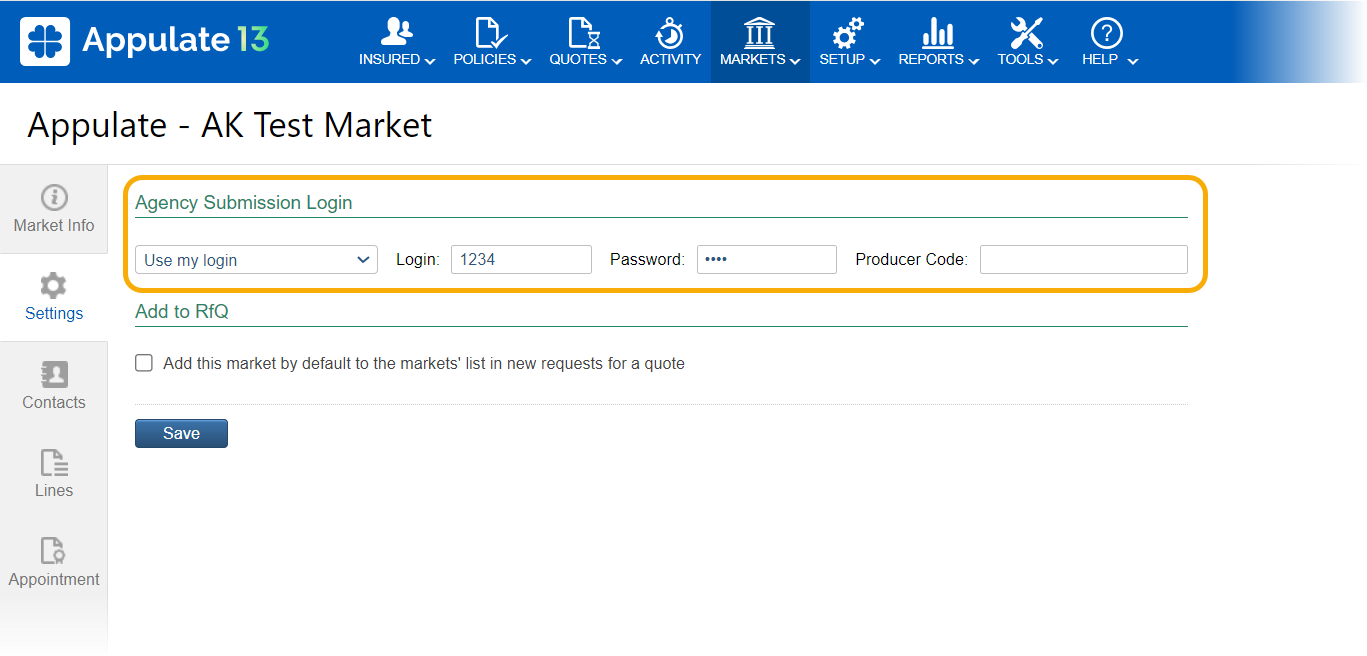Enable adding market by default to RfQ
The height and width of the screenshot is (656, 1367).
click(x=144, y=363)
